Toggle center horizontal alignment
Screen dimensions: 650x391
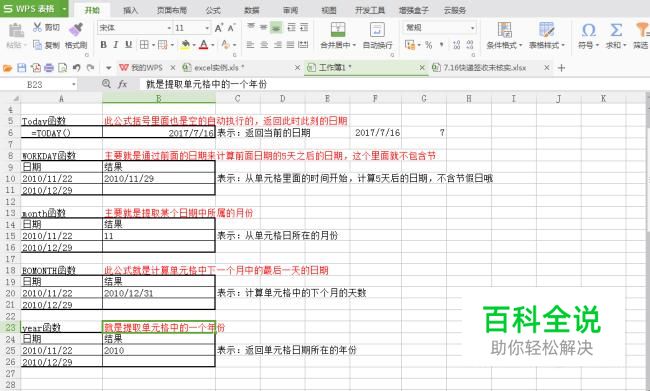coord(264,45)
